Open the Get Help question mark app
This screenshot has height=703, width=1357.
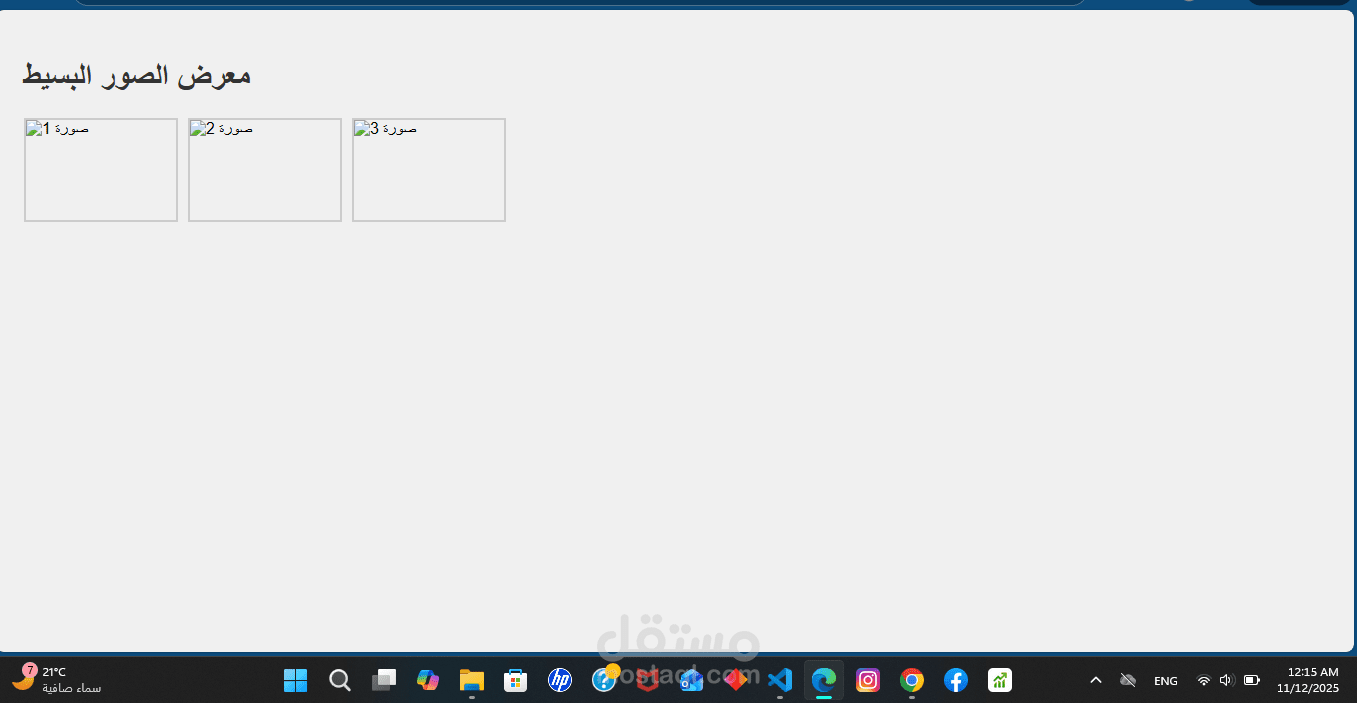[x=604, y=680]
